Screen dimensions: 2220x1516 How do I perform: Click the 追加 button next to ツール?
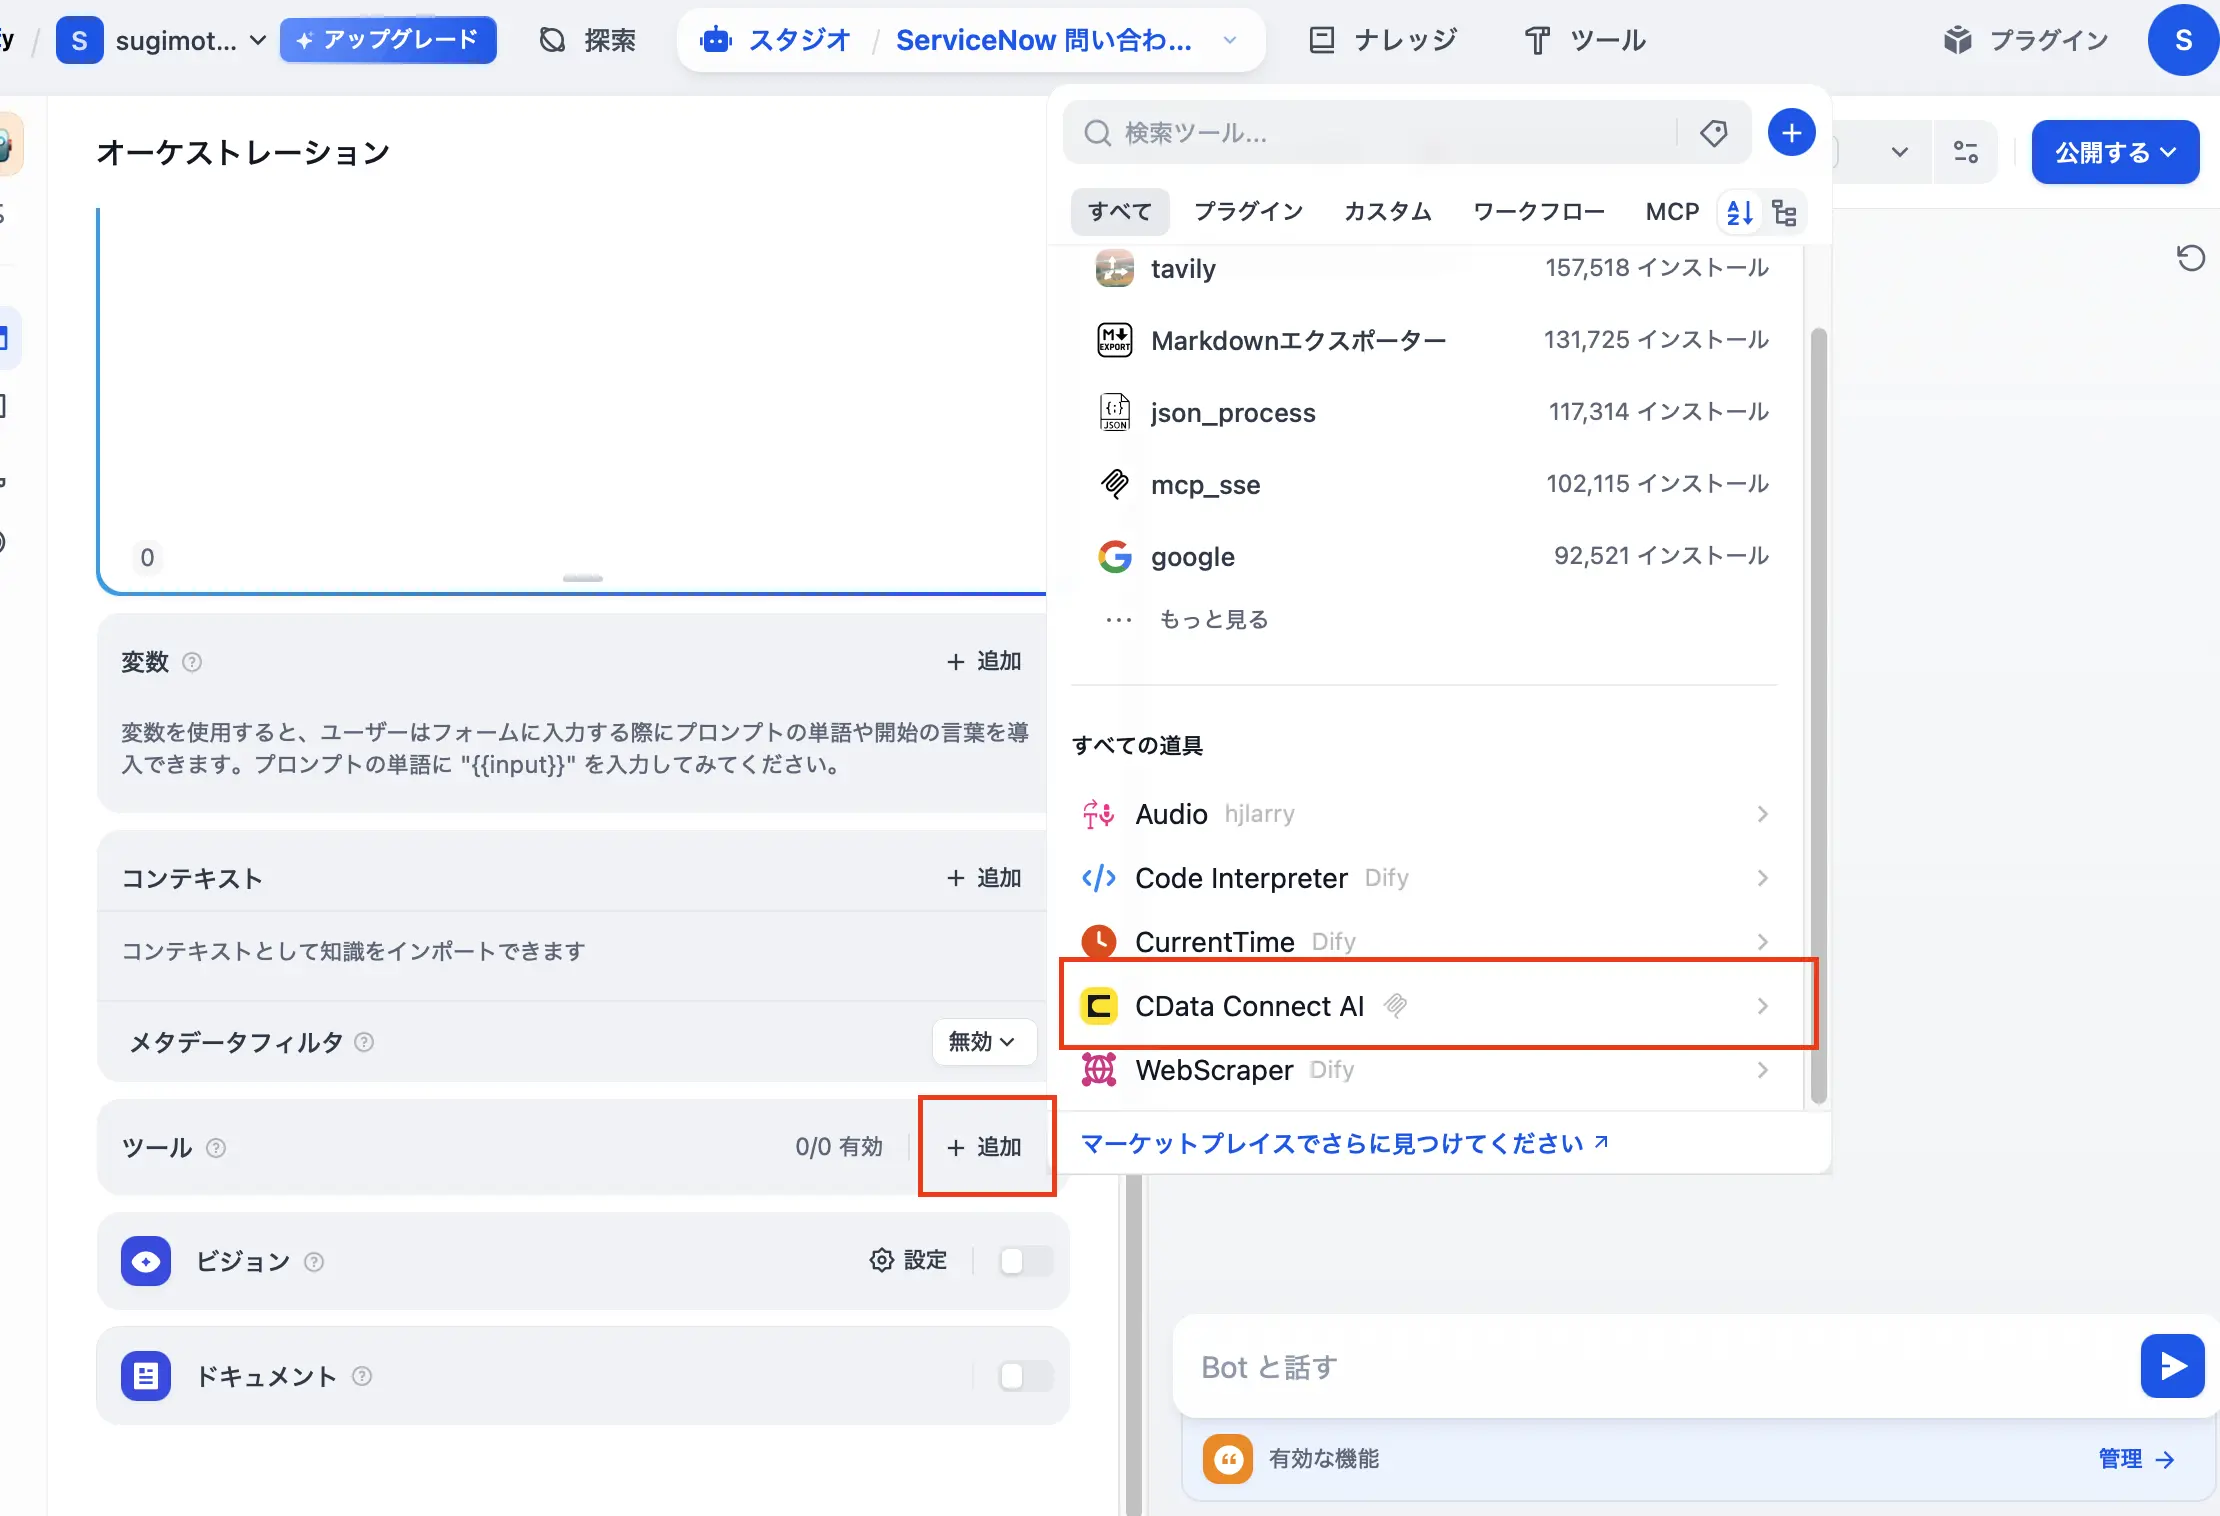pyautogui.click(x=986, y=1146)
